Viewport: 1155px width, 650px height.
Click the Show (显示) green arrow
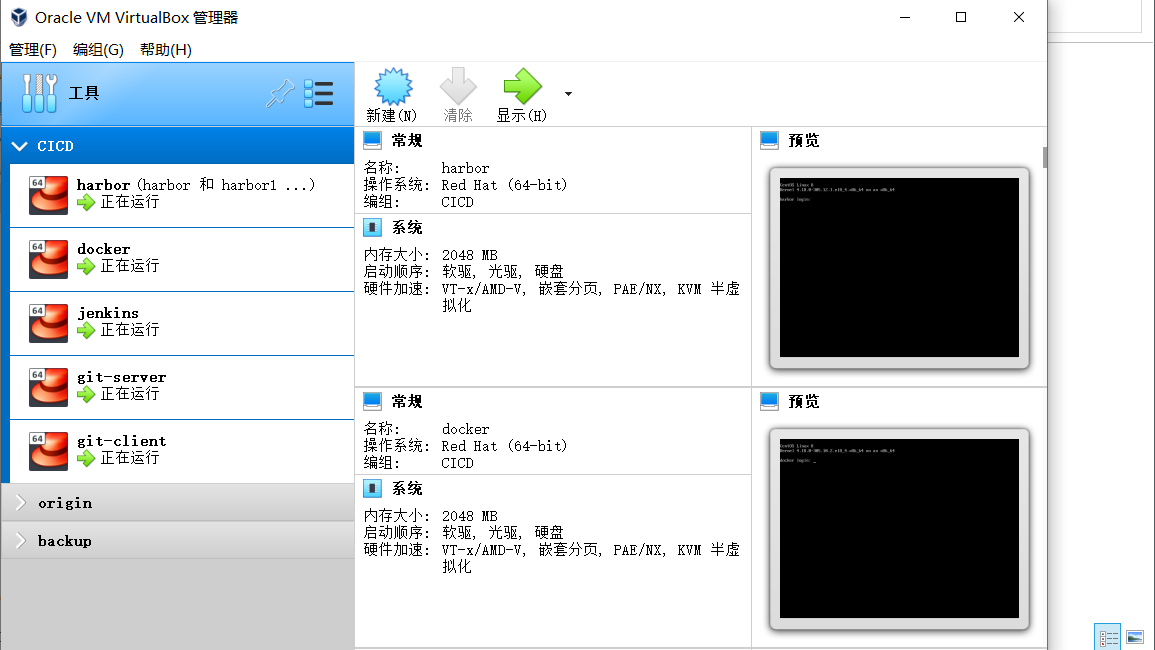click(x=522, y=86)
